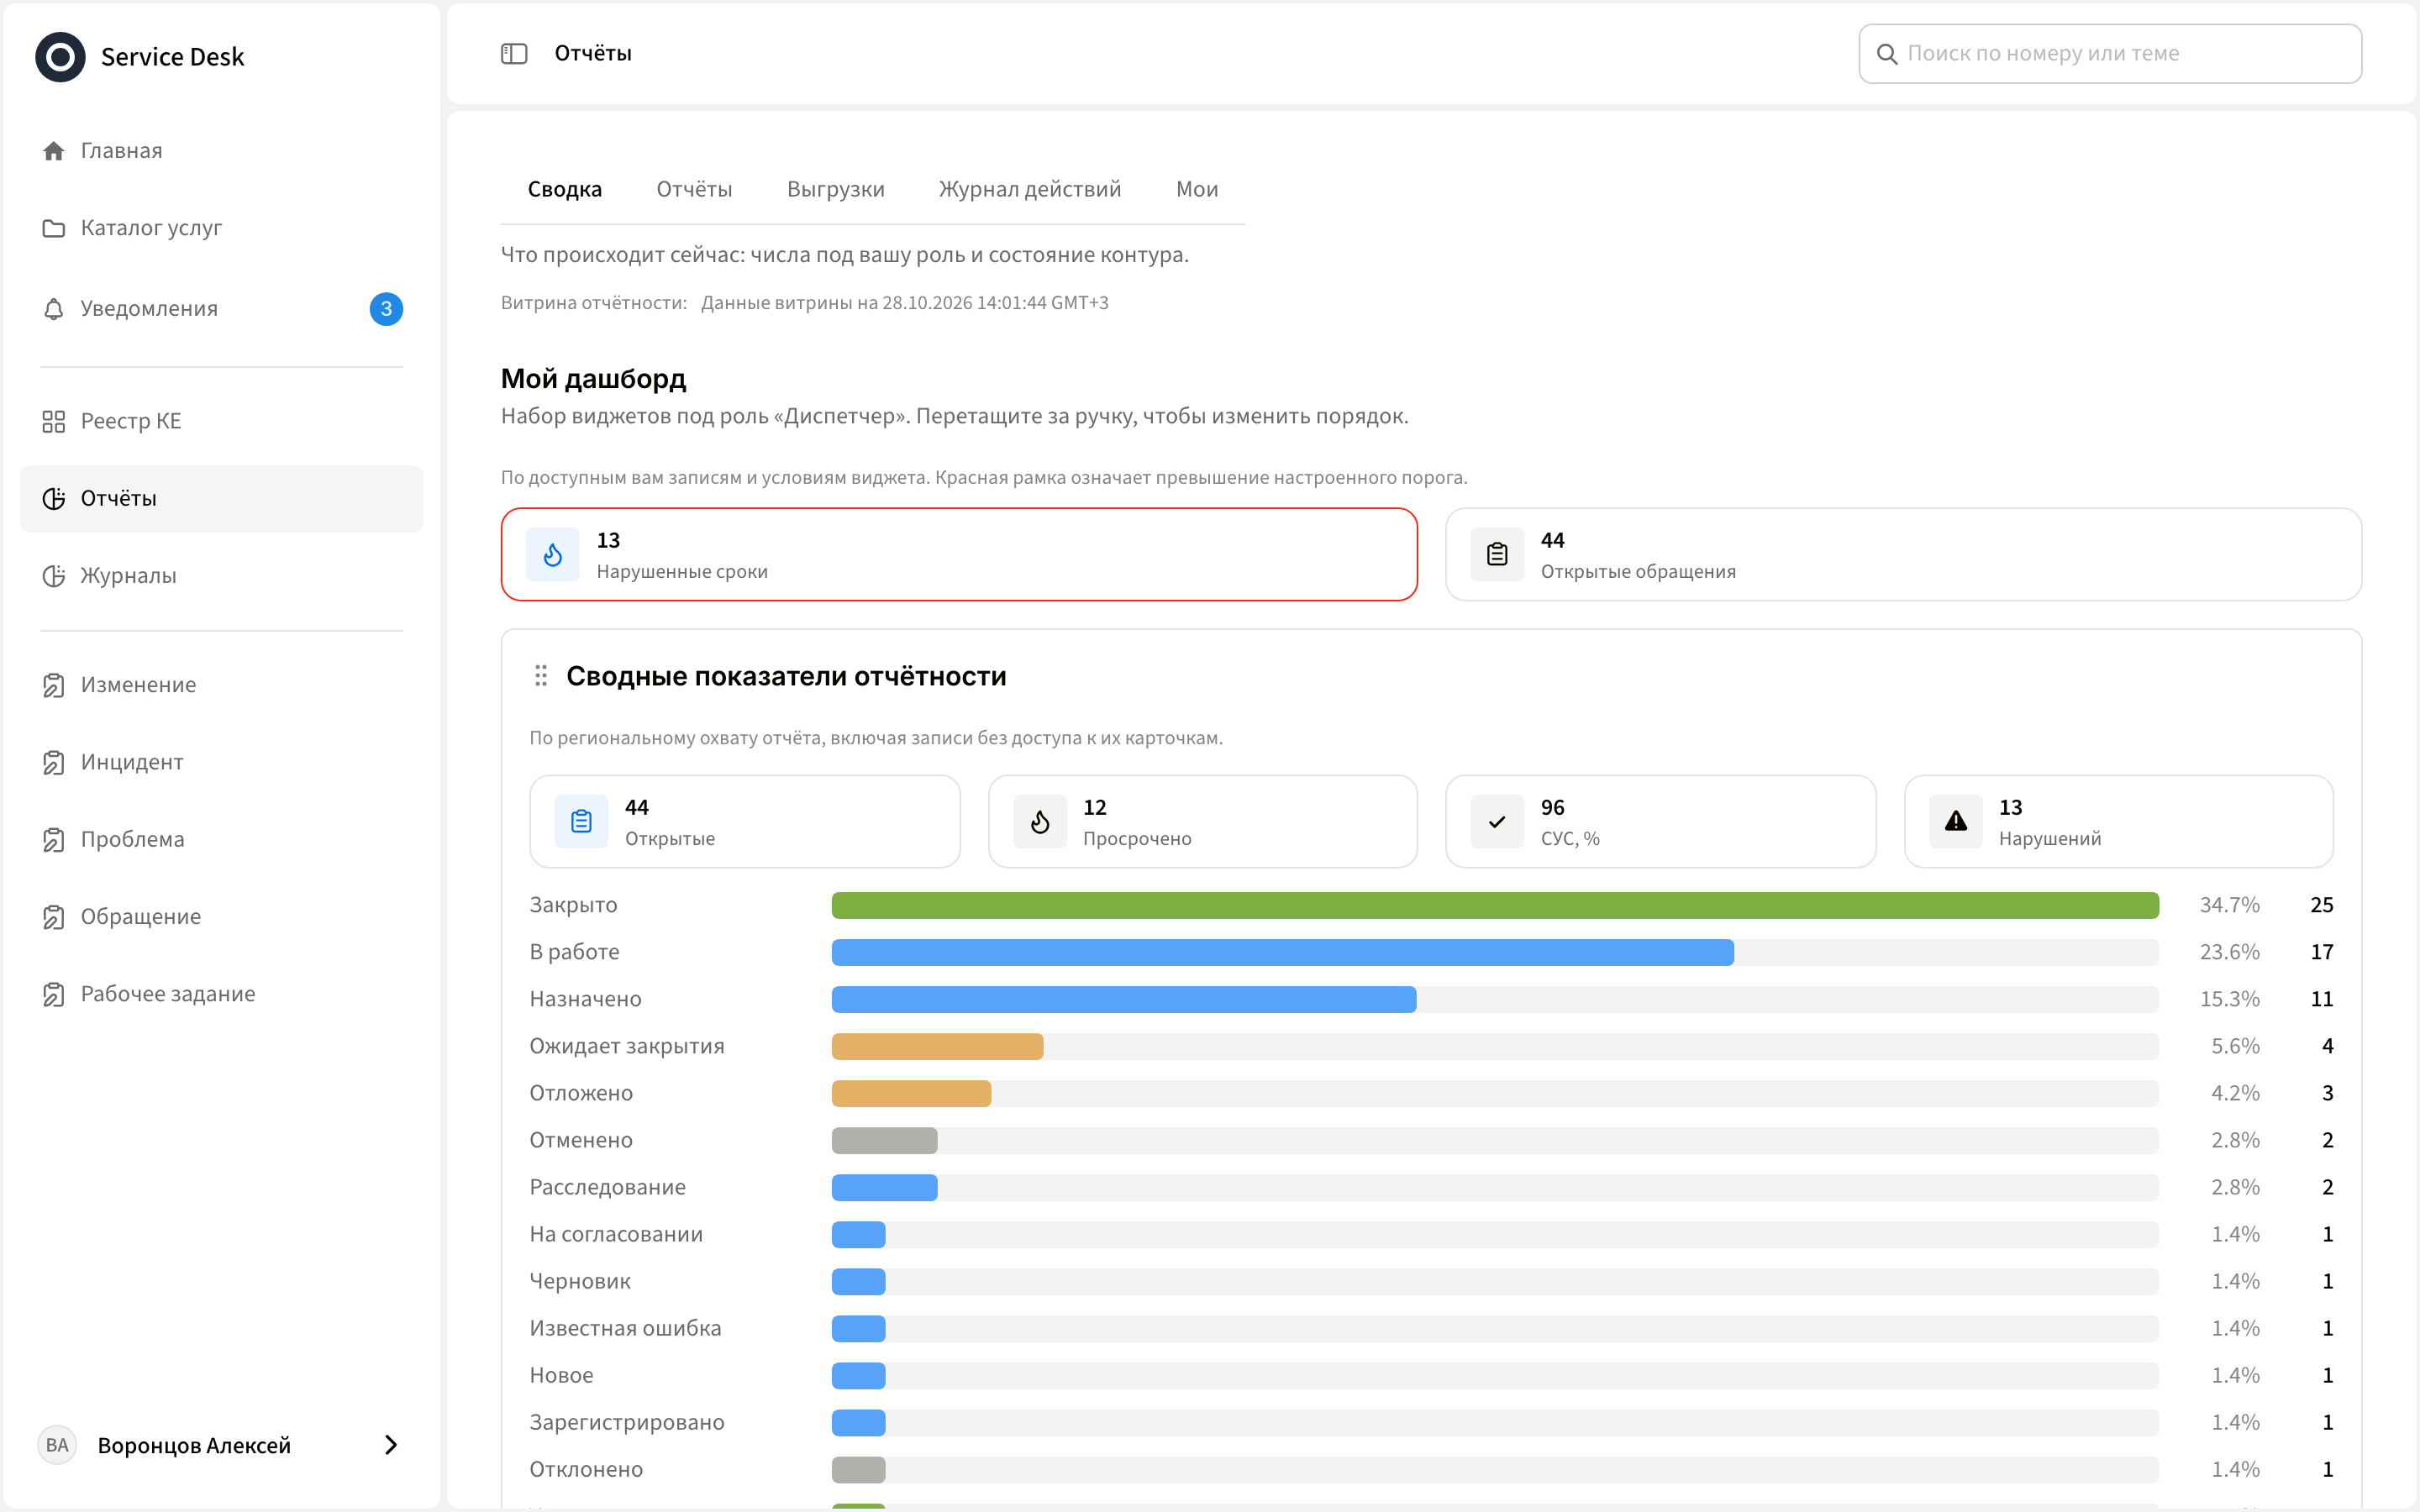This screenshot has height=1512, width=2420.
Task: Open the Отчёты tab
Action: (694, 189)
